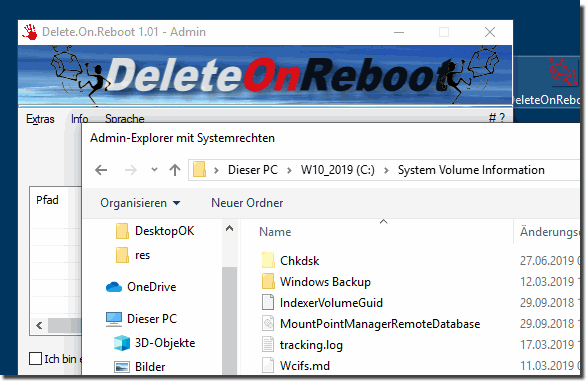The height and width of the screenshot is (382, 587).
Task: Select DesktopOK folder in navigation tree
Action: coord(165,231)
